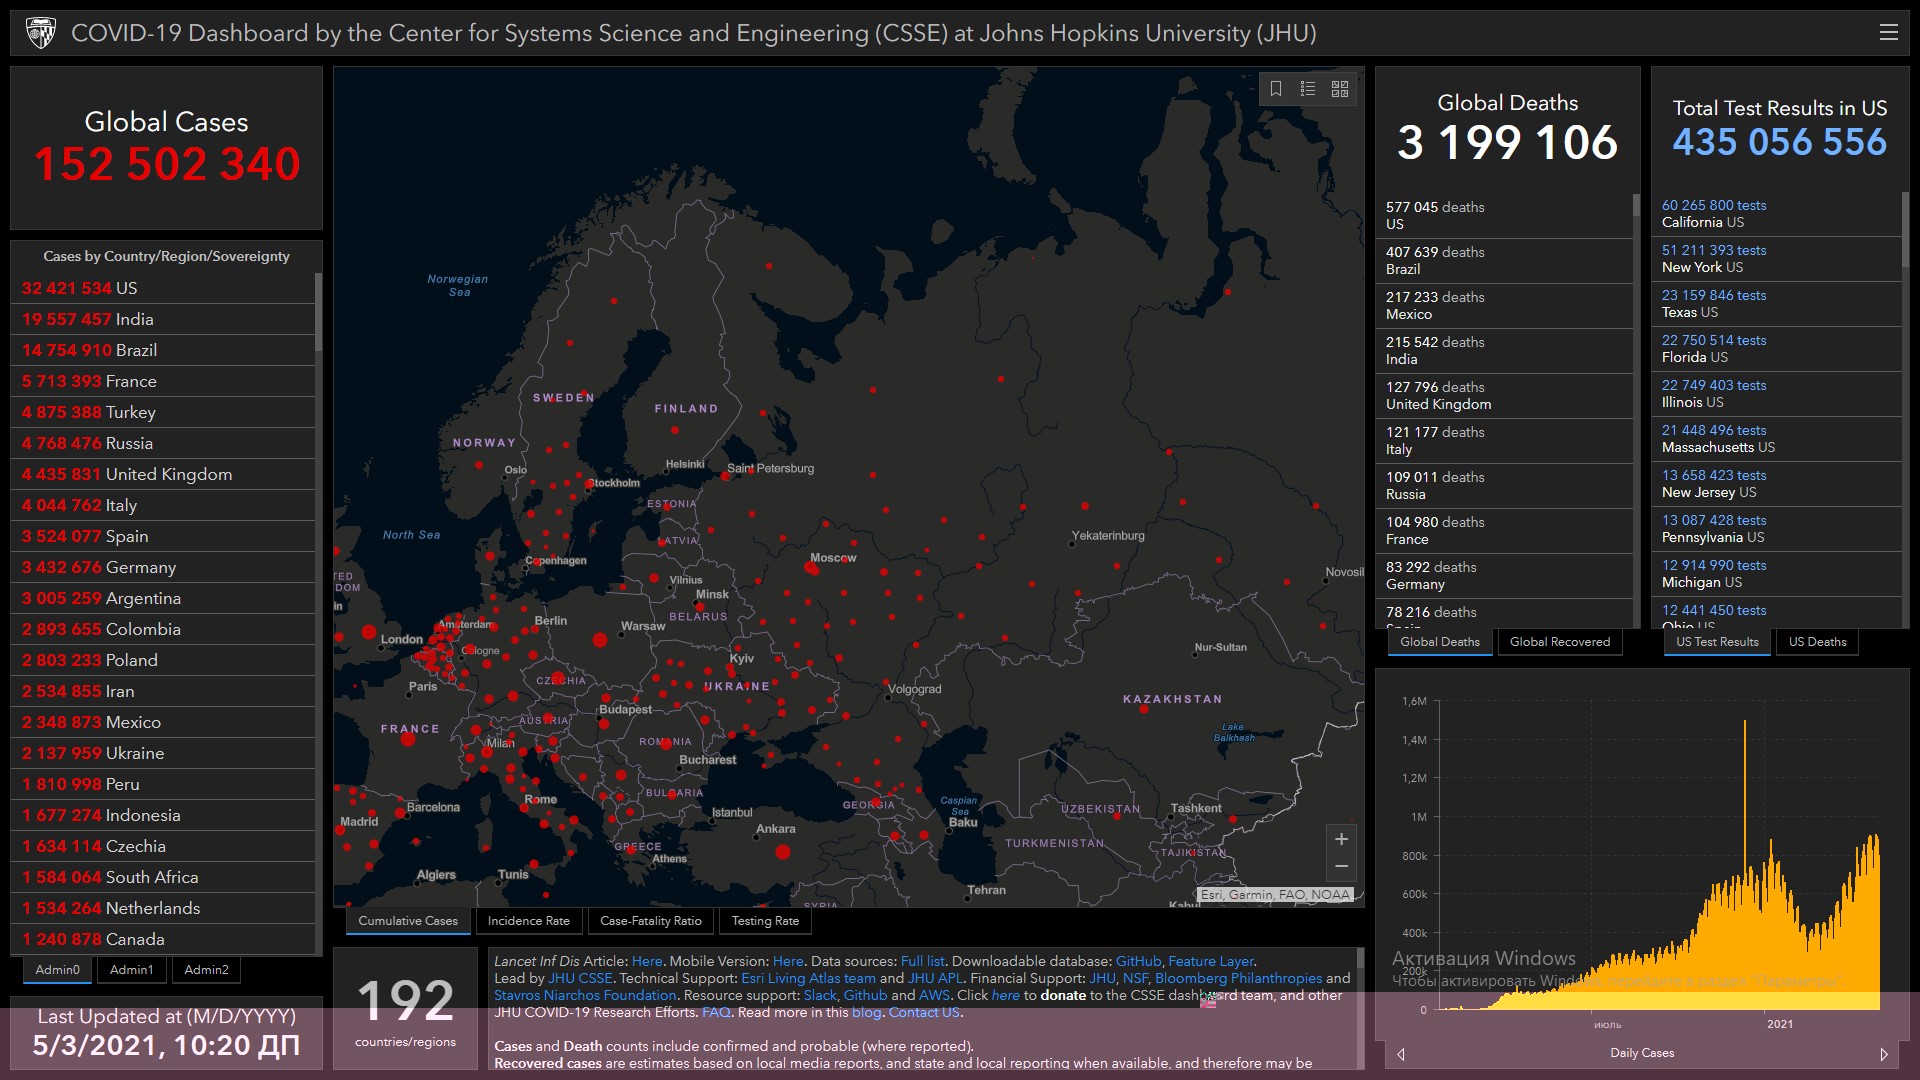The width and height of the screenshot is (1920, 1080).
Task: Open the GitHub downloadable database link
Action: (1138, 961)
